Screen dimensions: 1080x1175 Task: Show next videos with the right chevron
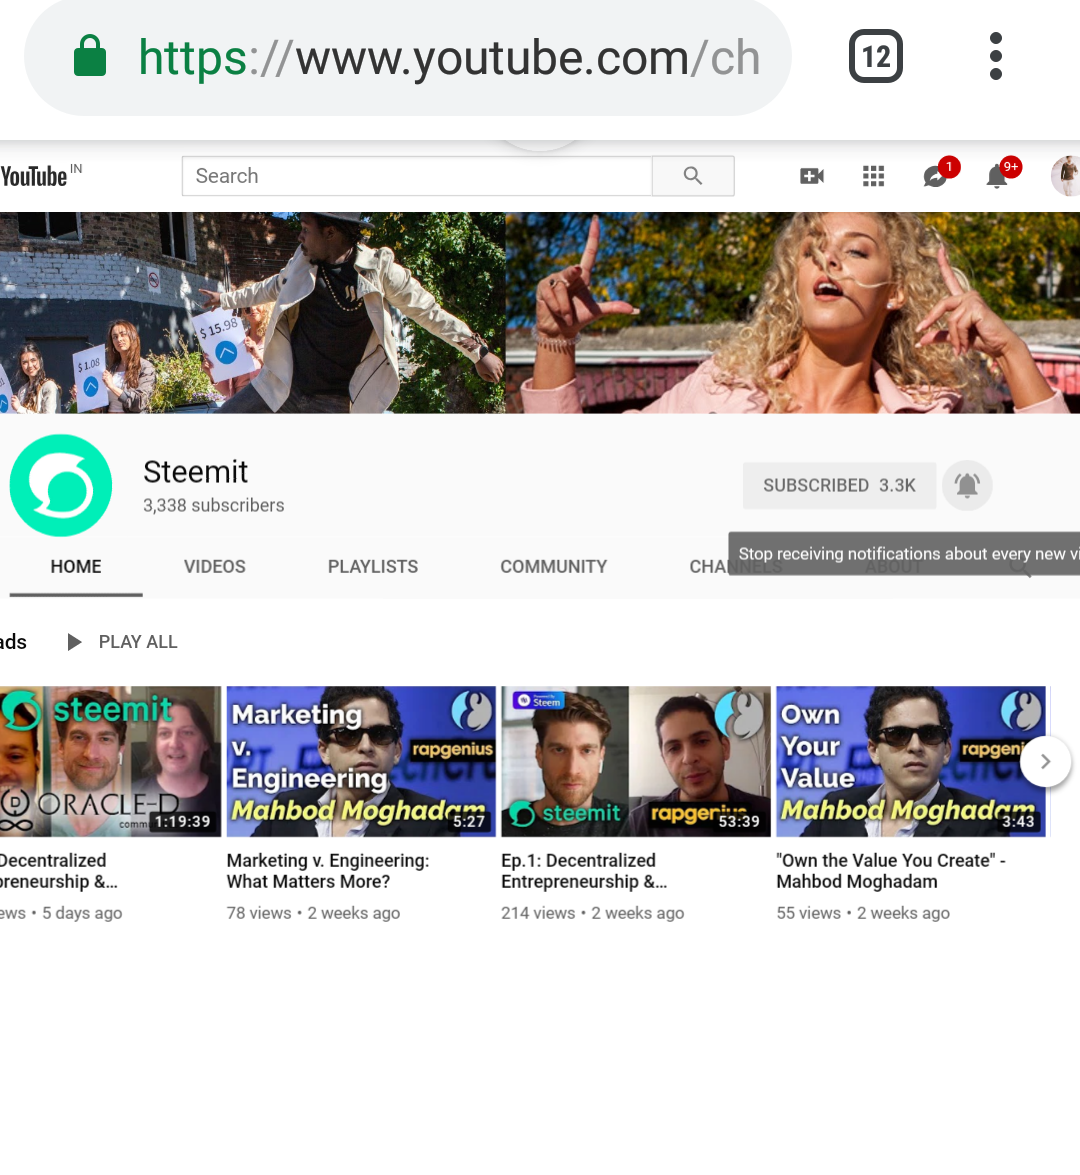pyautogui.click(x=1045, y=761)
